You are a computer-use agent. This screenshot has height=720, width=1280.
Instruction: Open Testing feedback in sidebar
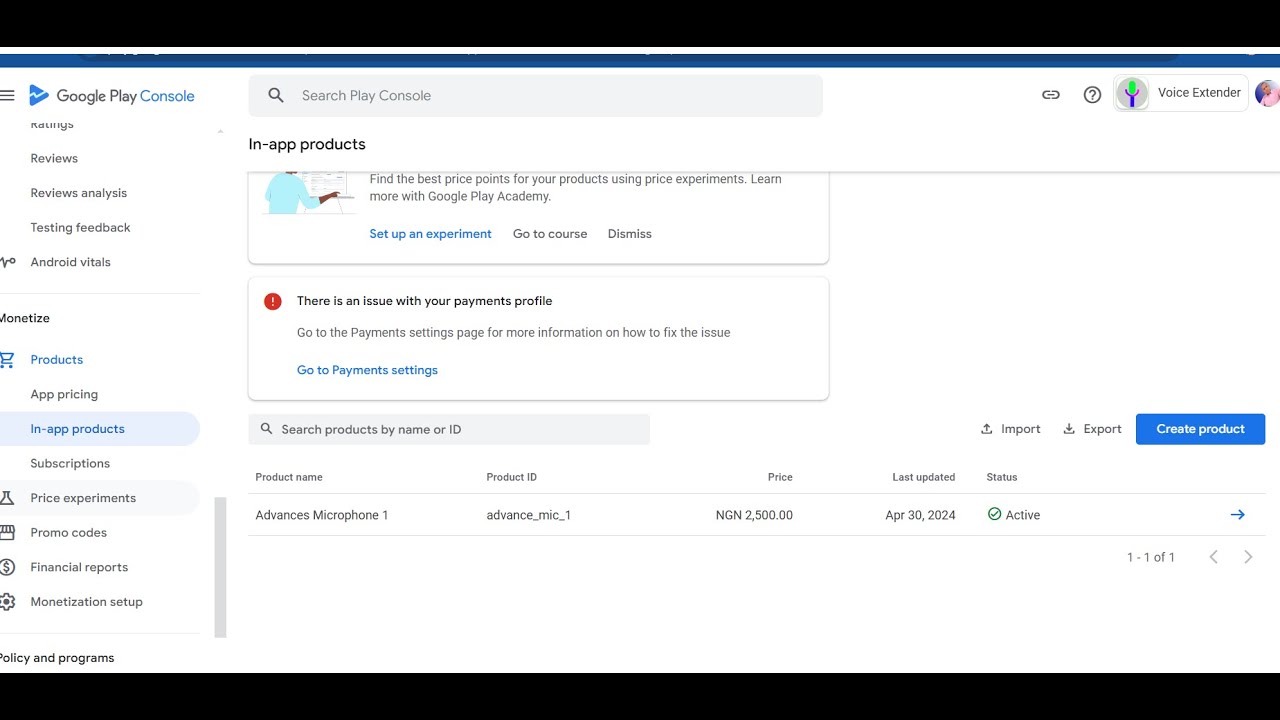point(80,228)
